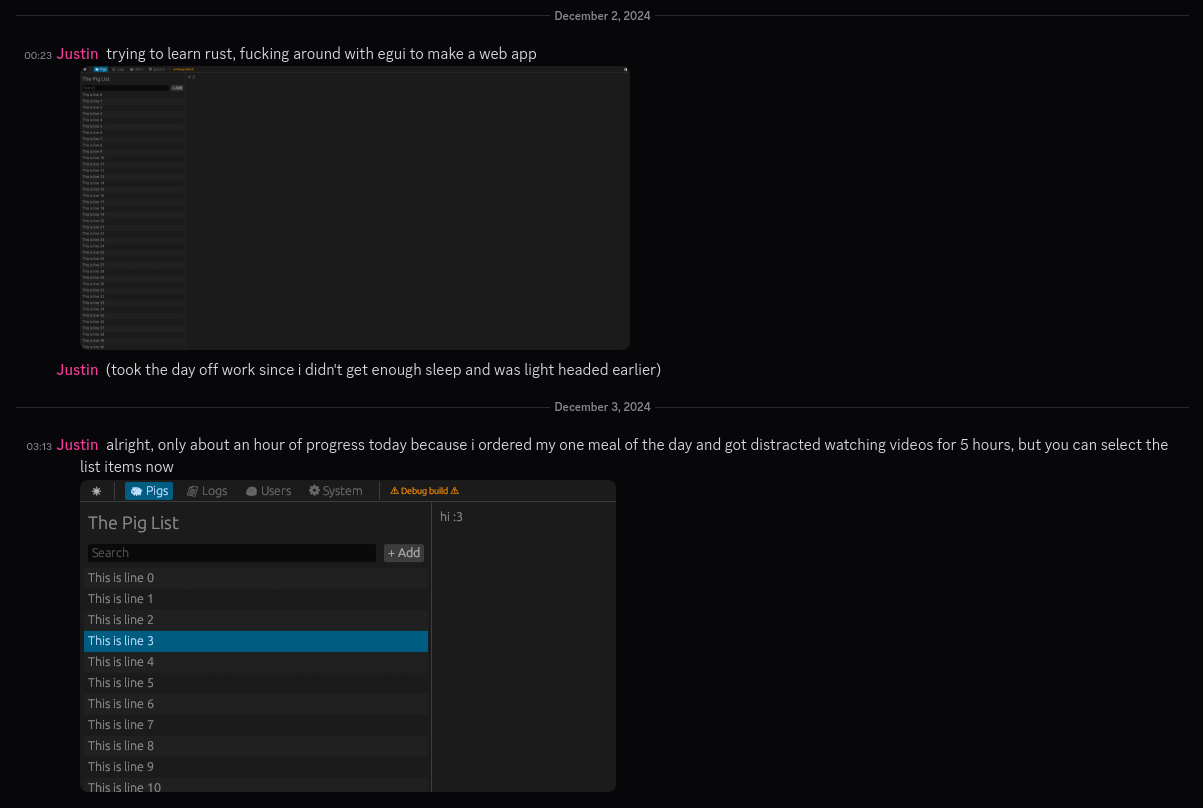Select list row 'This is line 4'

coord(256,662)
